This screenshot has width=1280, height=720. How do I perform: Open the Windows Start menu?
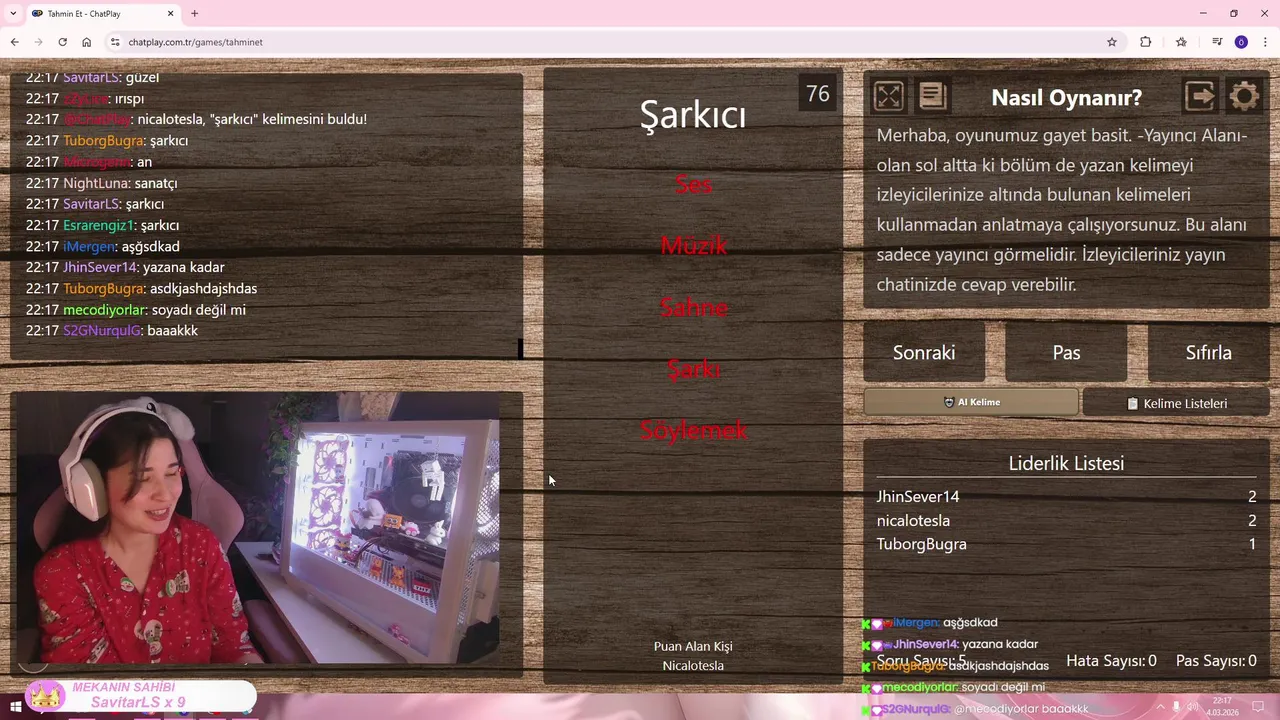(x=16, y=707)
